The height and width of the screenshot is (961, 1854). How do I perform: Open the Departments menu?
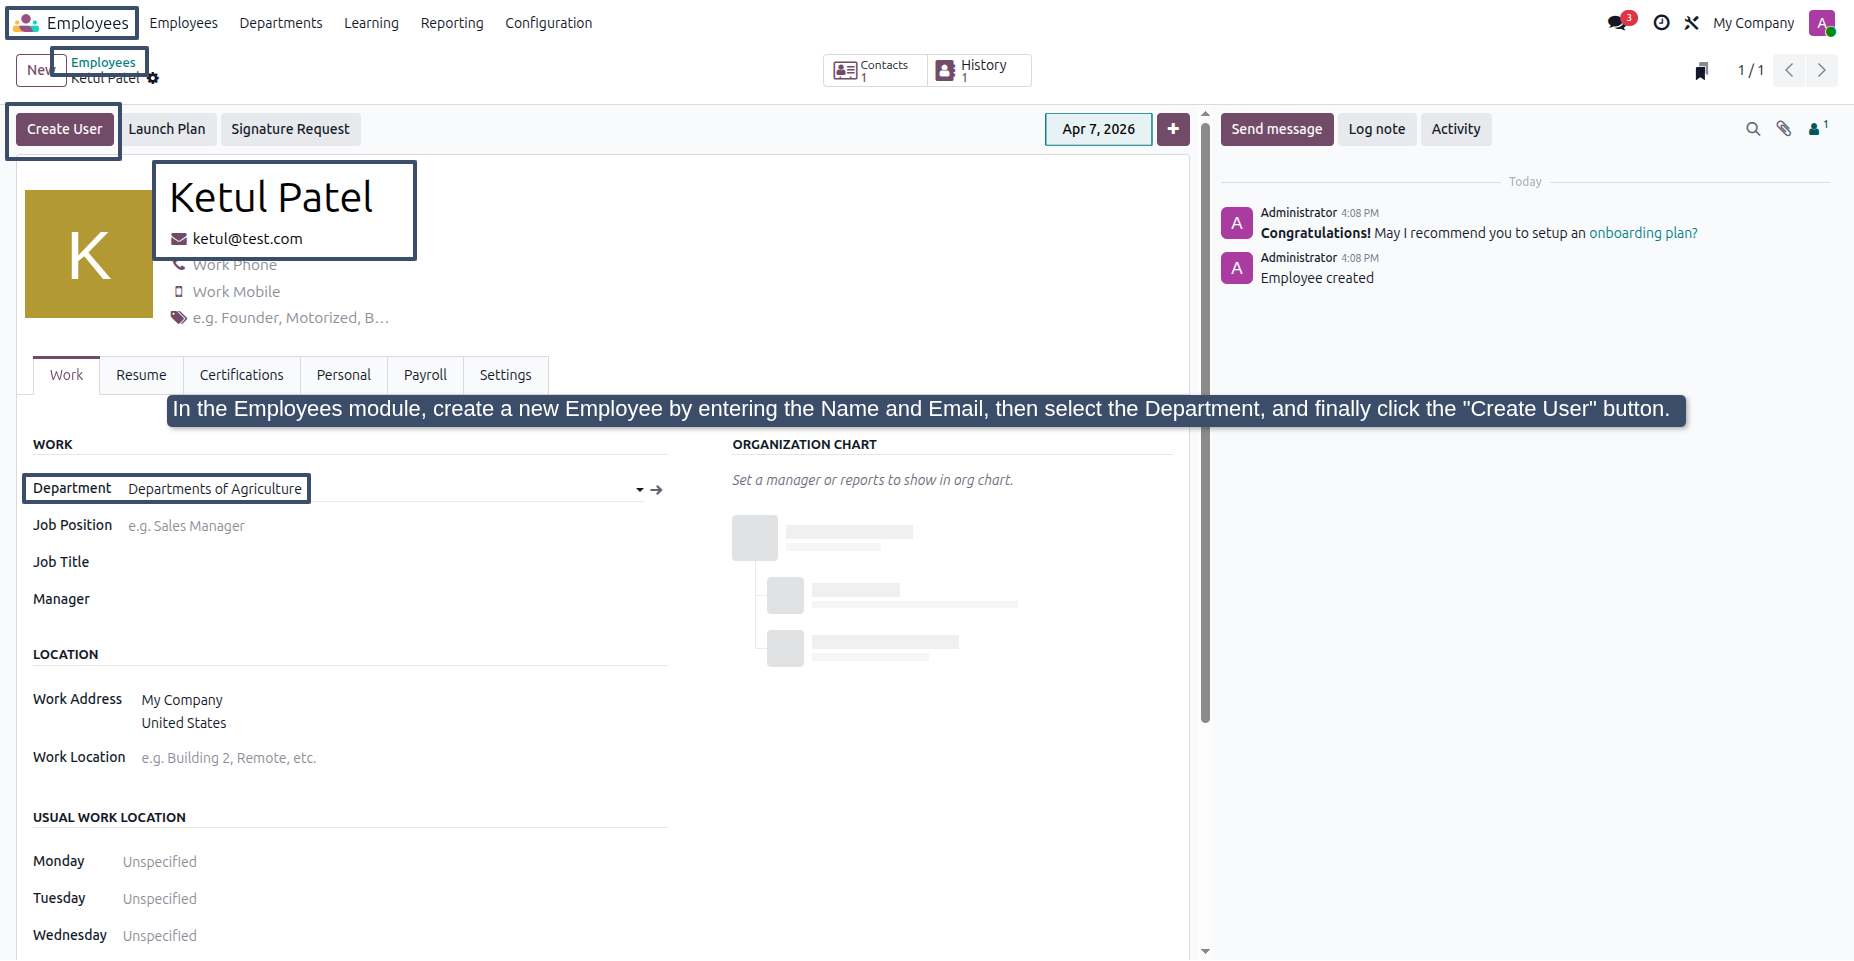(x=281, y=23)
